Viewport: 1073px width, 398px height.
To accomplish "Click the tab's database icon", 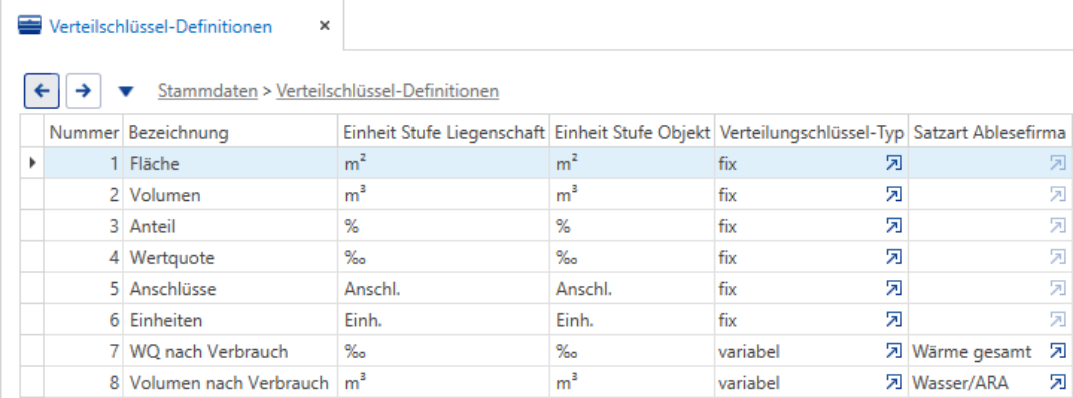I will 29,26.
